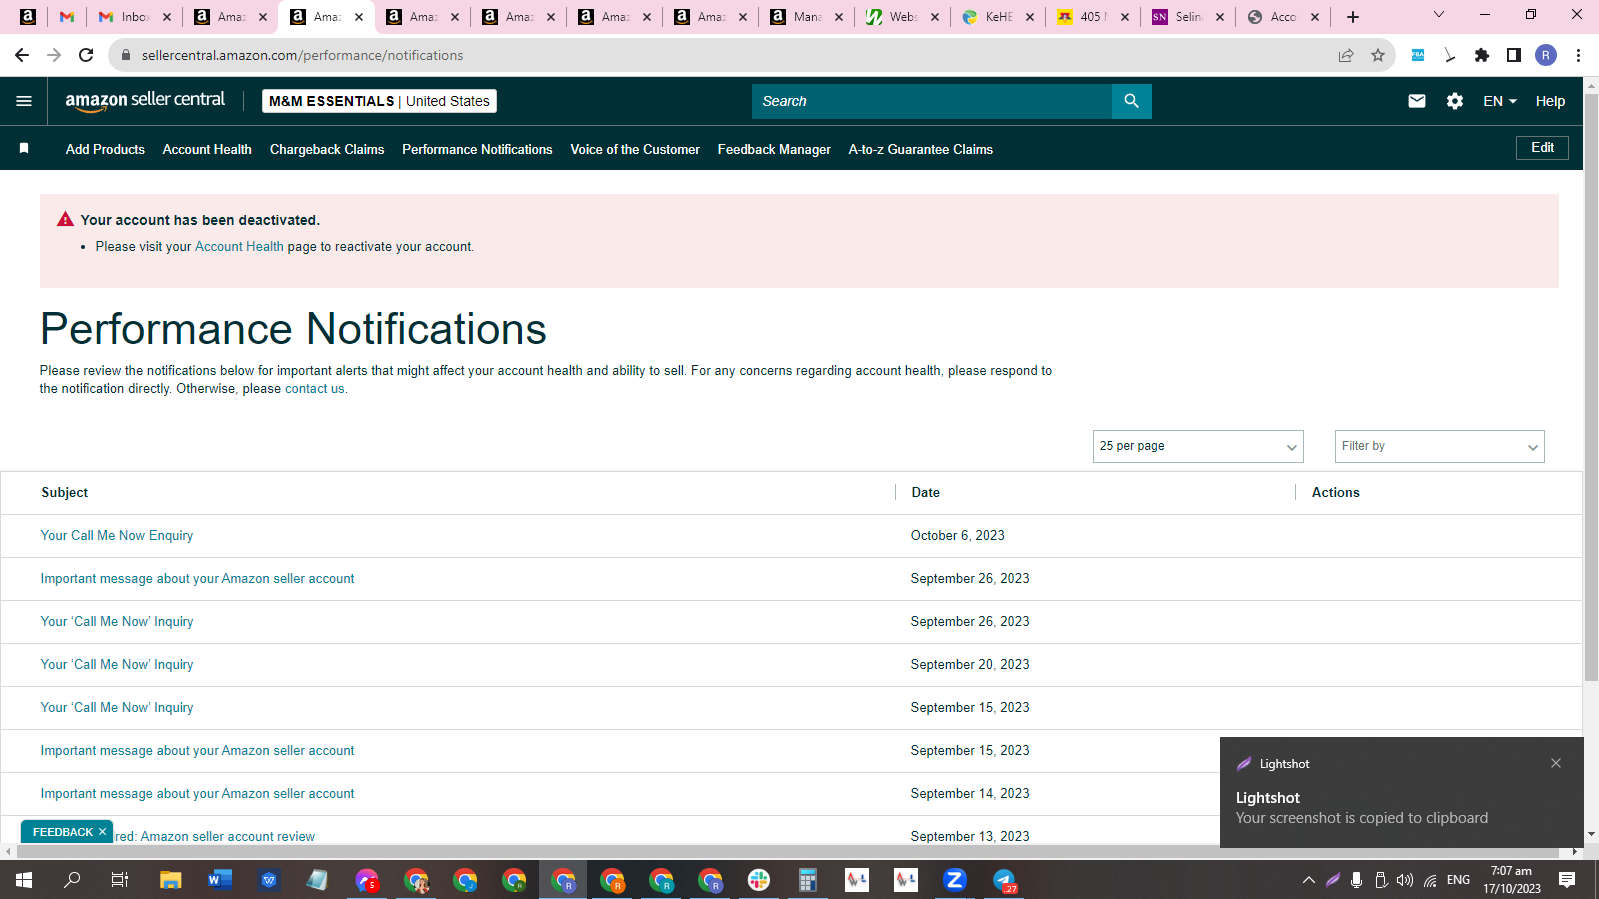The height and width of the screenshot is (899, 1599).
Task: Go to Account Health in nav bar
Action: 207,149
